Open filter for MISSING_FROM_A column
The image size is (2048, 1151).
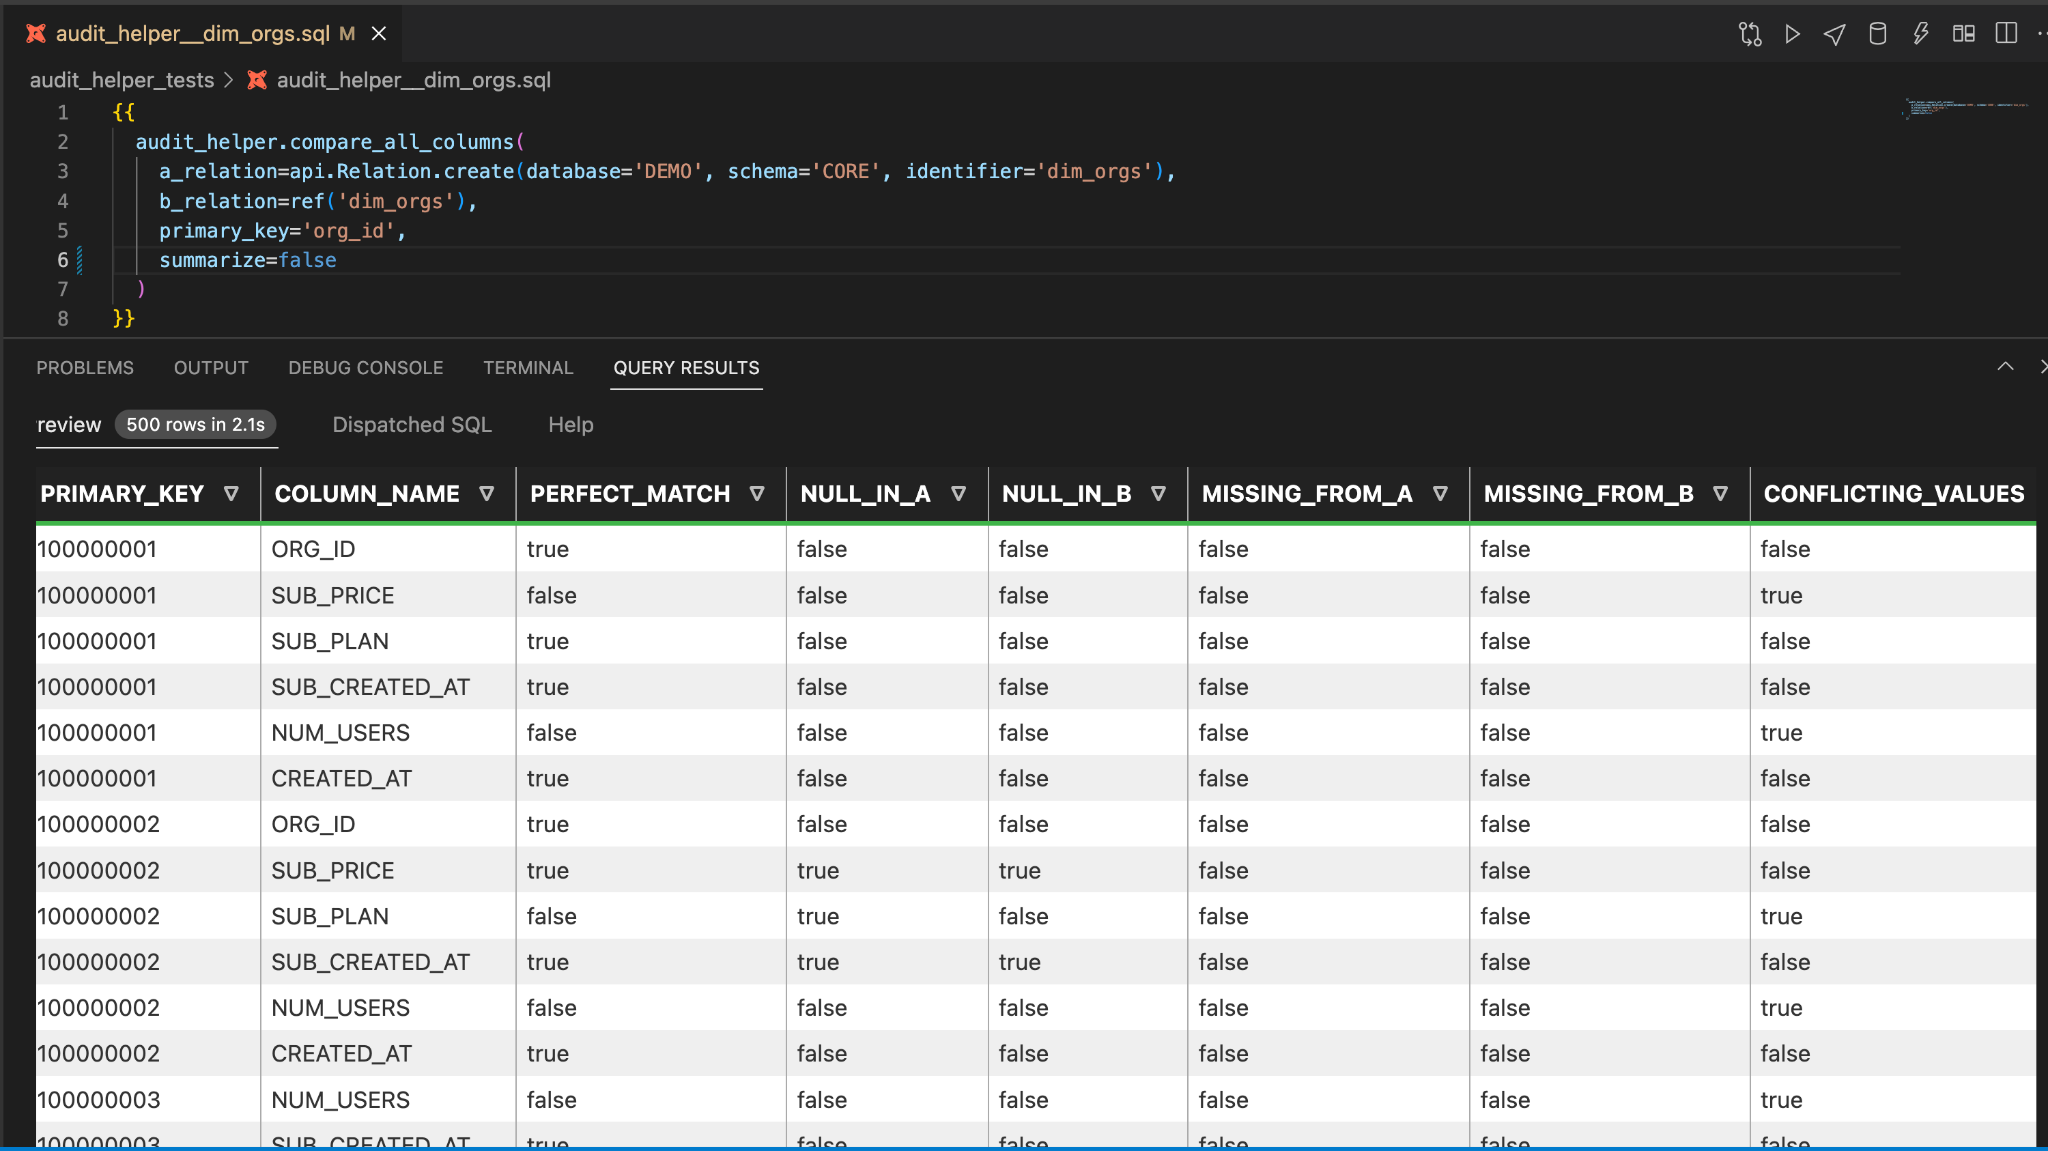pos(1441,493)
